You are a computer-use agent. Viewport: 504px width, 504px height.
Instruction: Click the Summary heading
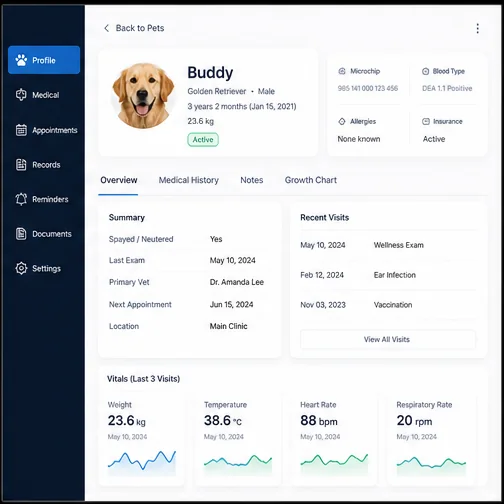[x=127, y=217]
